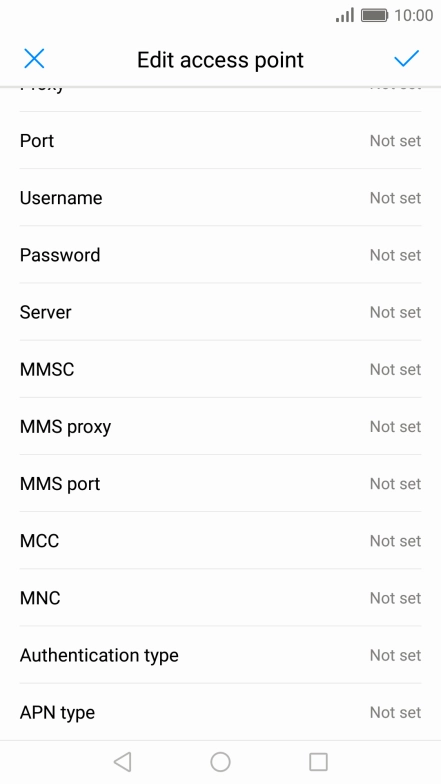Viewport: 441px width, 784px height.
Task: Tap the battery icon in status bar
Action: point(374,15)
